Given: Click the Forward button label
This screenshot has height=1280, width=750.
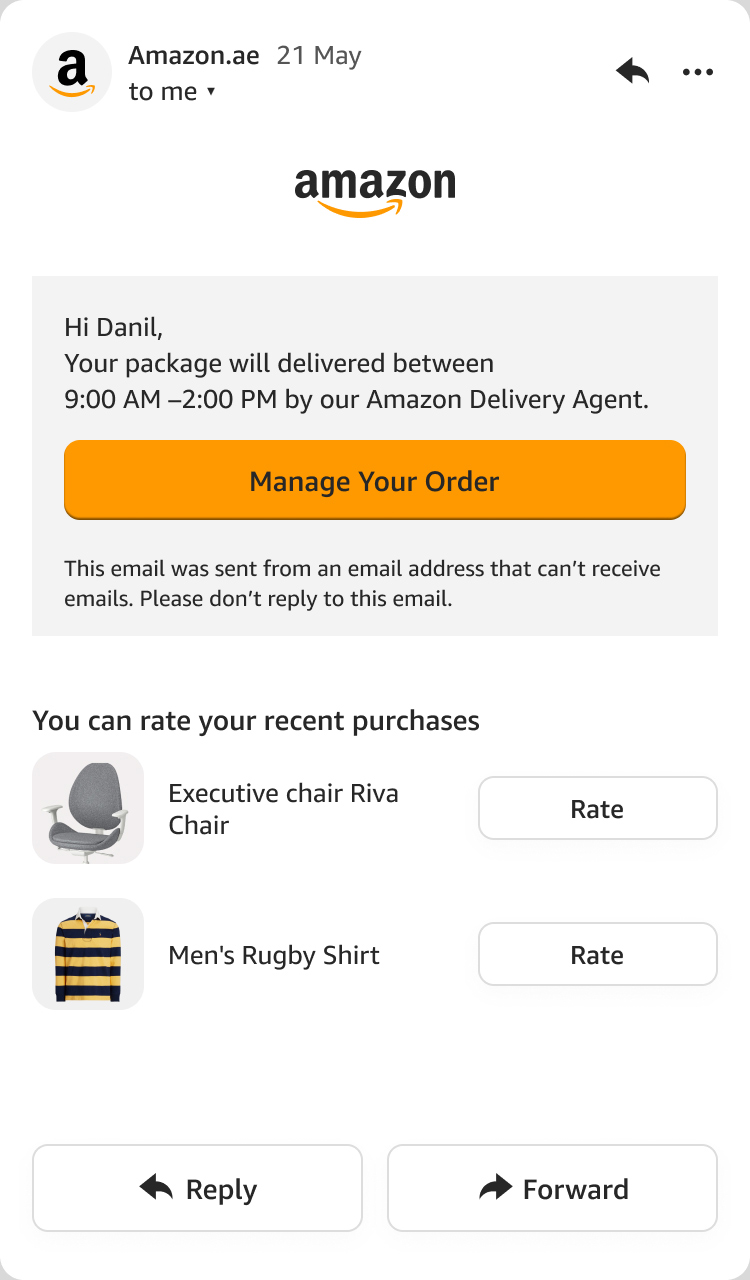Looking at the screenshot, I should (575, 1189).
